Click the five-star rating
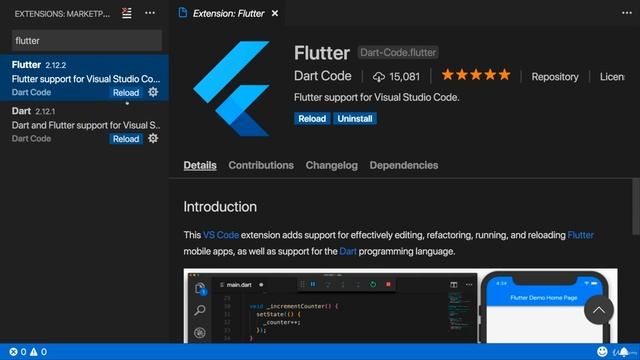The image size is (640, 360). (x=476, y=75)
